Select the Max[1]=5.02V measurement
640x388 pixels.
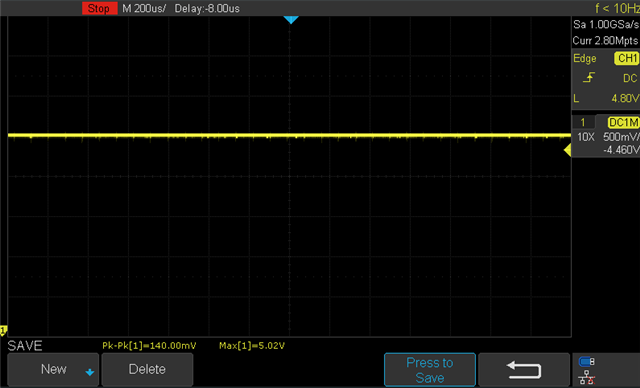pyautogui.click(x=252, y=346)
